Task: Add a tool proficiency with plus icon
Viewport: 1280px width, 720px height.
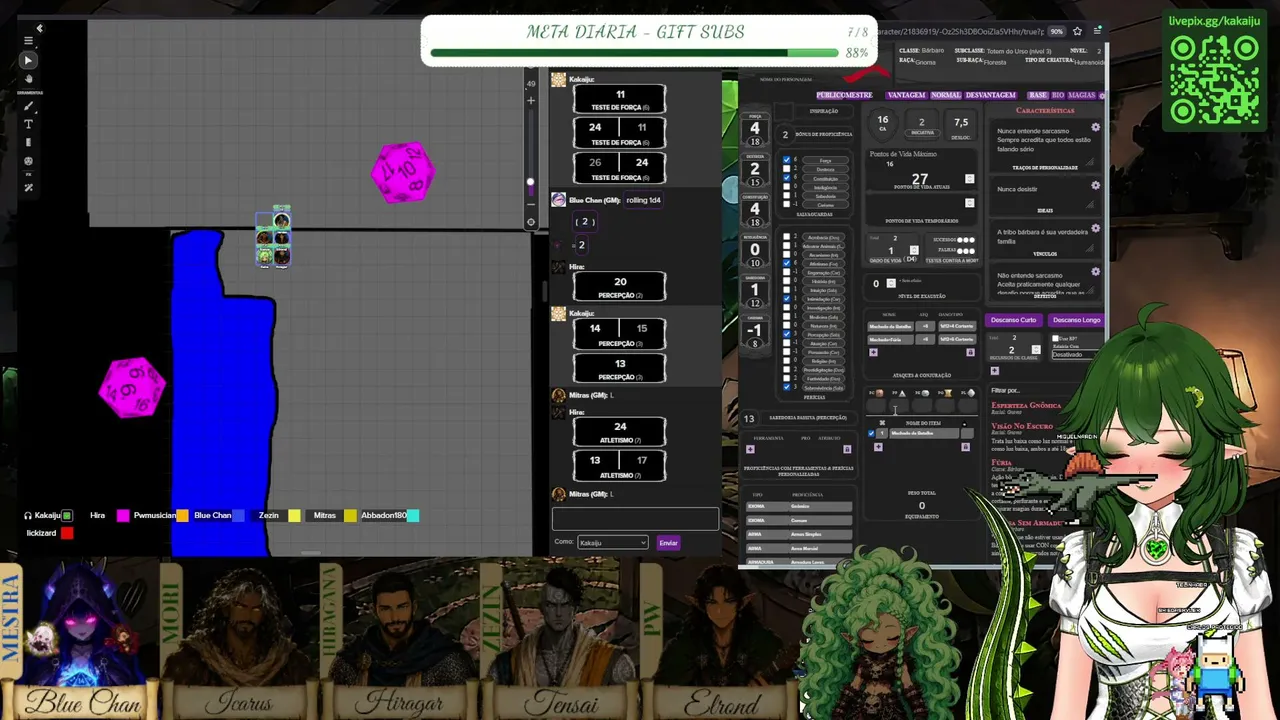Action: coord(750,449)
